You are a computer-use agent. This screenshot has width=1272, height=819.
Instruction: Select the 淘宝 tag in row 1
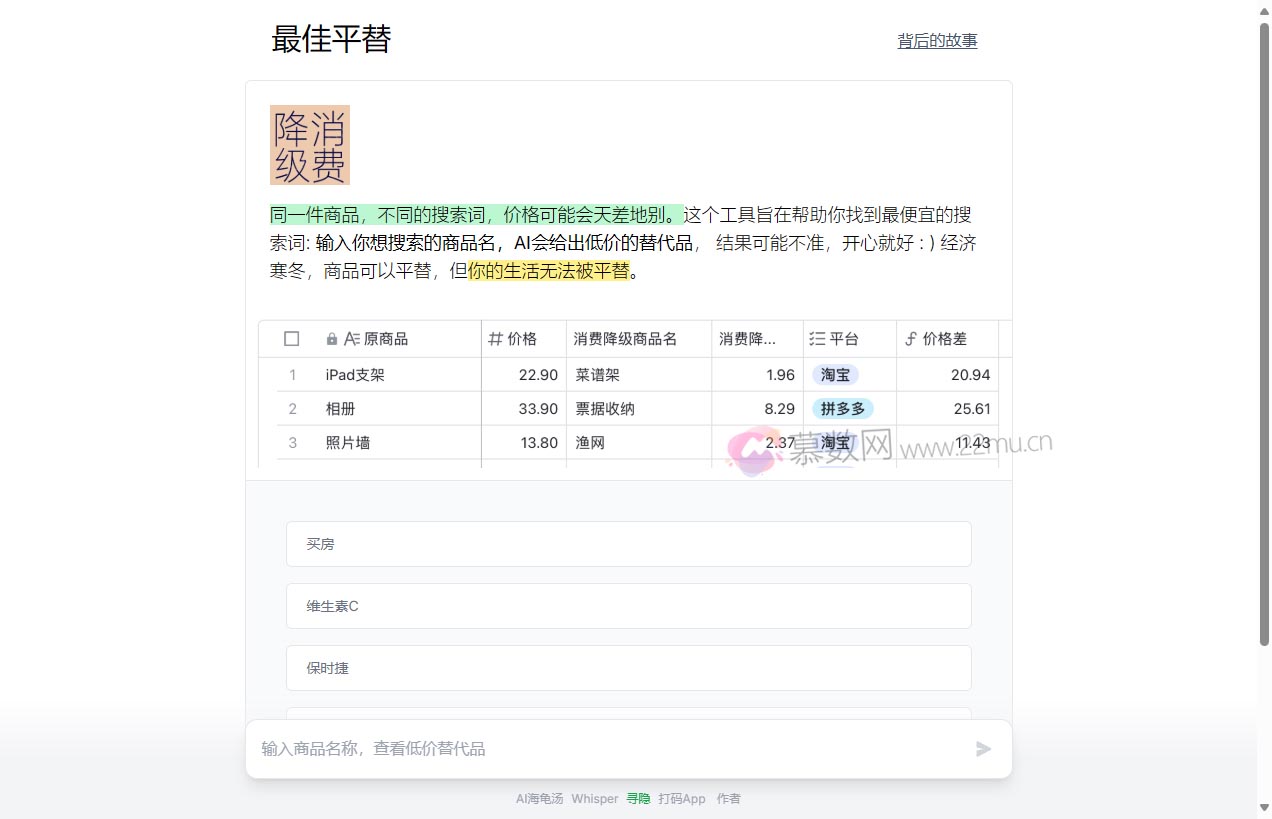[x=835, y=375]
